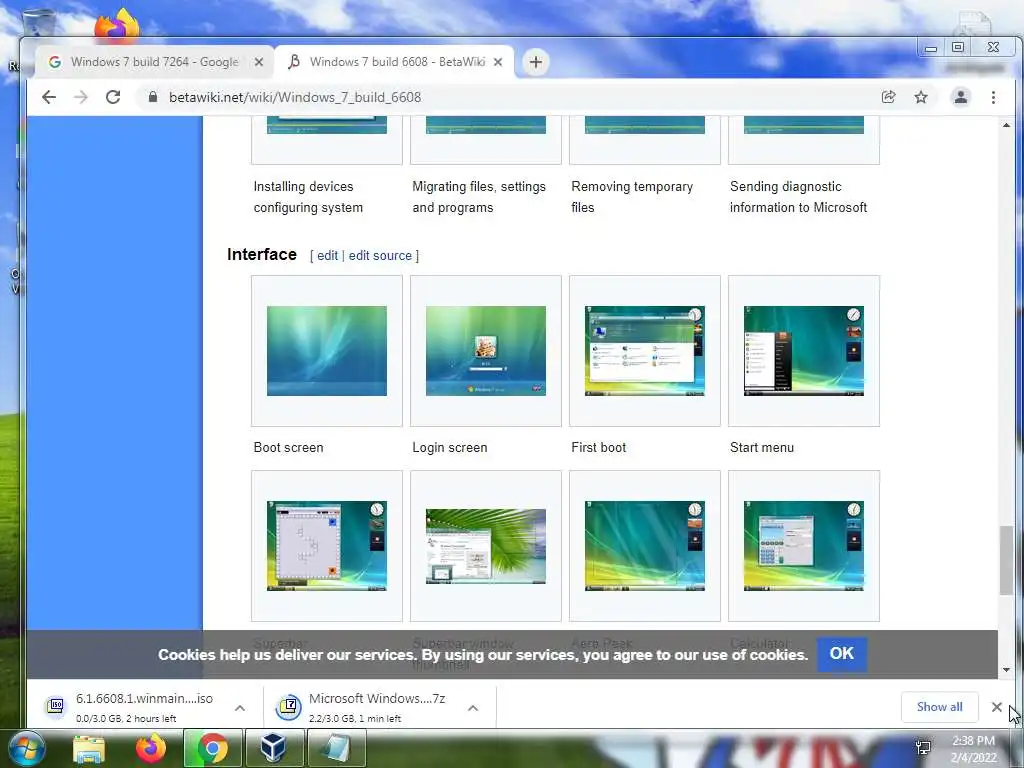Screen dimensions: 1024x768
Task: Open the Start menu screenshot thumbnail
Action: tap(803, 351)
